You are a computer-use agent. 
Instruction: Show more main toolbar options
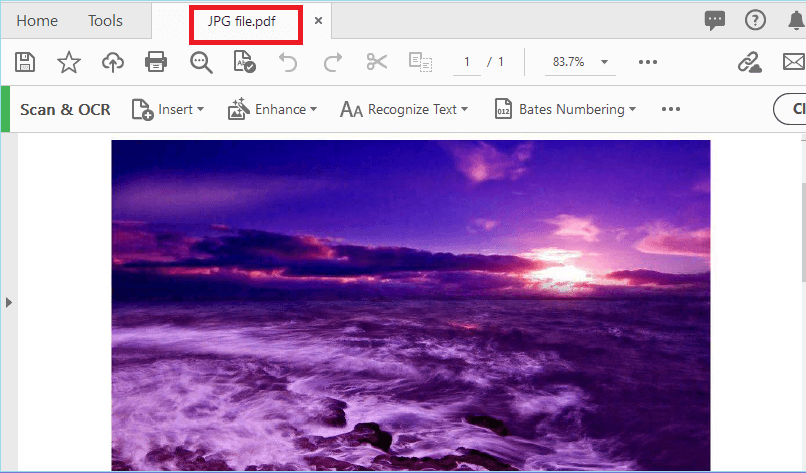point(648,62)
